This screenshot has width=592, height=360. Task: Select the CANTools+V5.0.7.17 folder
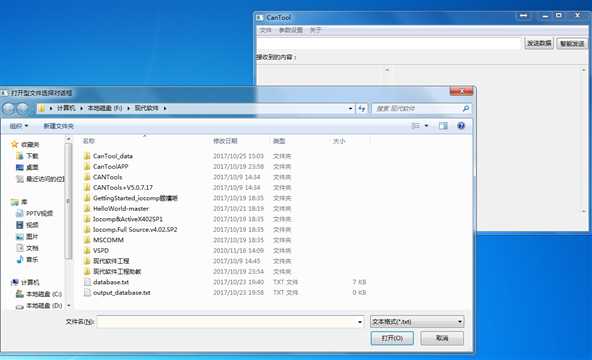[123, 188]
